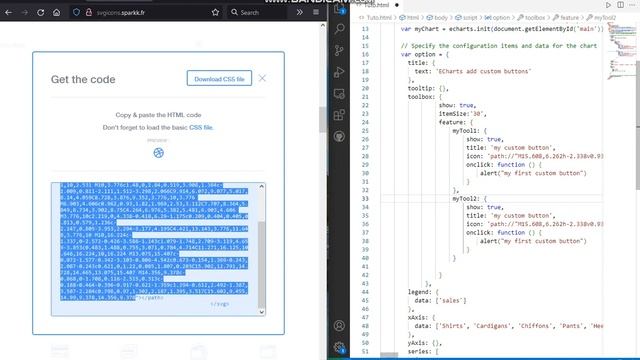Close the Get the code dialog

(262, 78)
